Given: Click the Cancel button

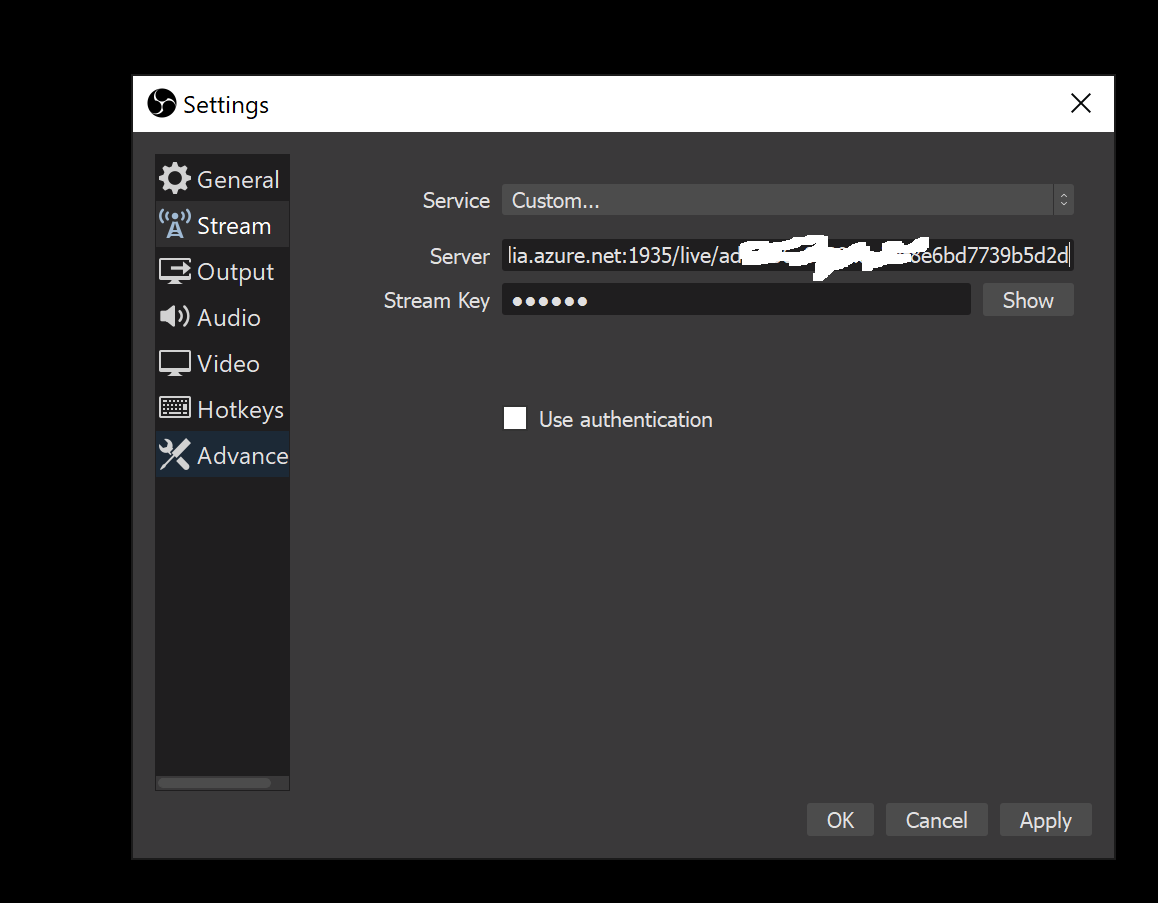Looking at the screenshot, I should point(936,820).
